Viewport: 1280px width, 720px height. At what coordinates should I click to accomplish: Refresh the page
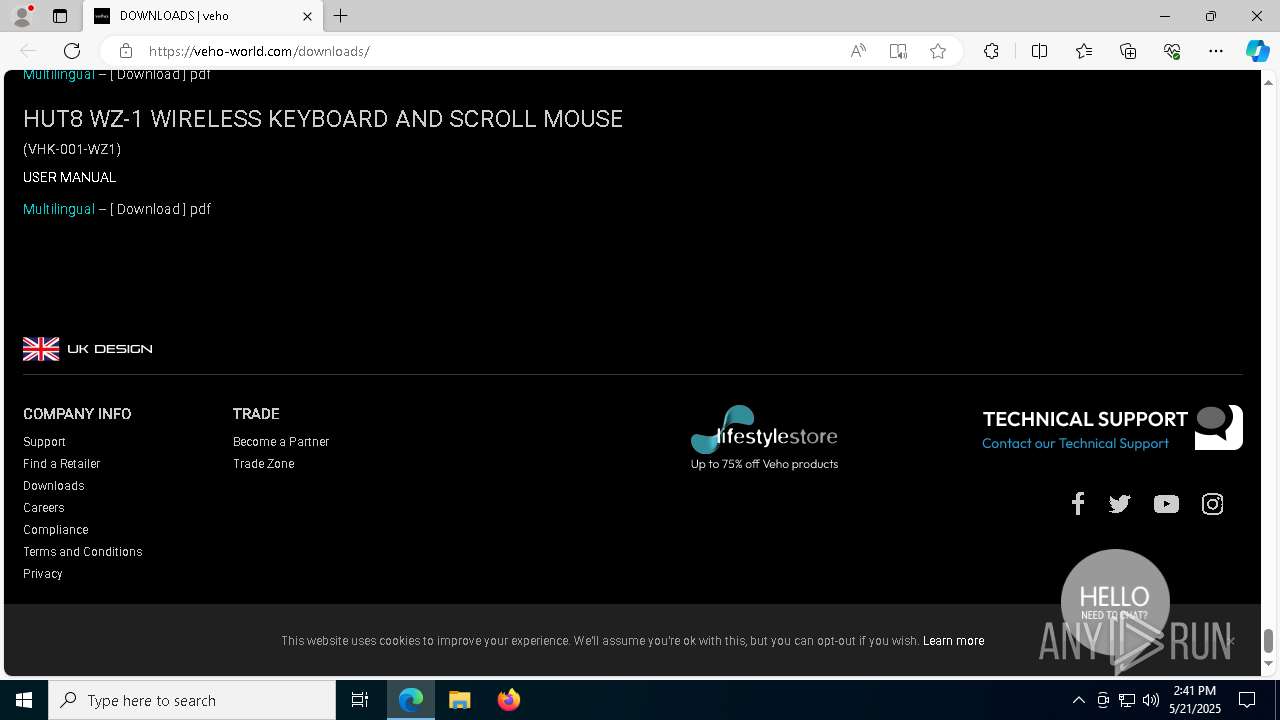coord(72,51)
